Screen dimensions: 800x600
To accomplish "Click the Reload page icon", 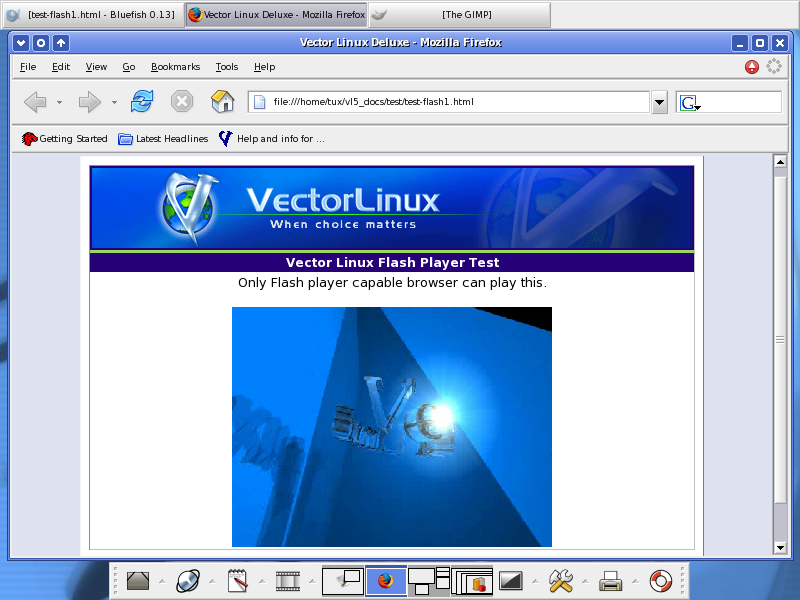I will pyautogui.click(x=143, y=101).
